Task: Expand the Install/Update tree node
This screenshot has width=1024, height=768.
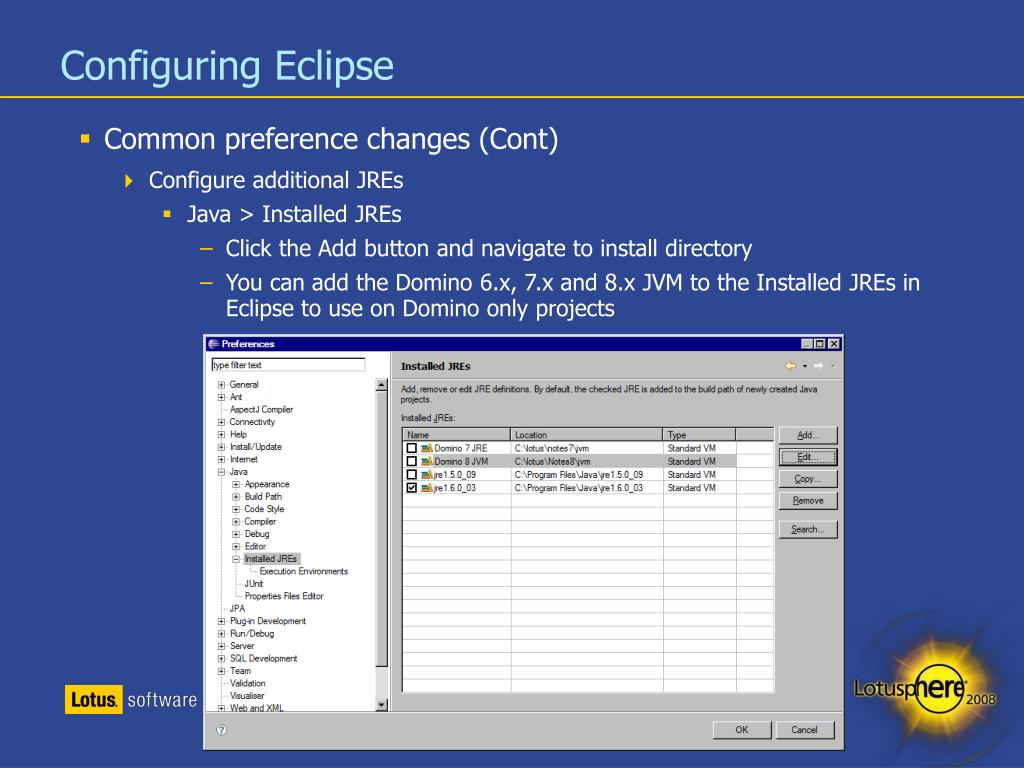Action: (x=221, y=447)
